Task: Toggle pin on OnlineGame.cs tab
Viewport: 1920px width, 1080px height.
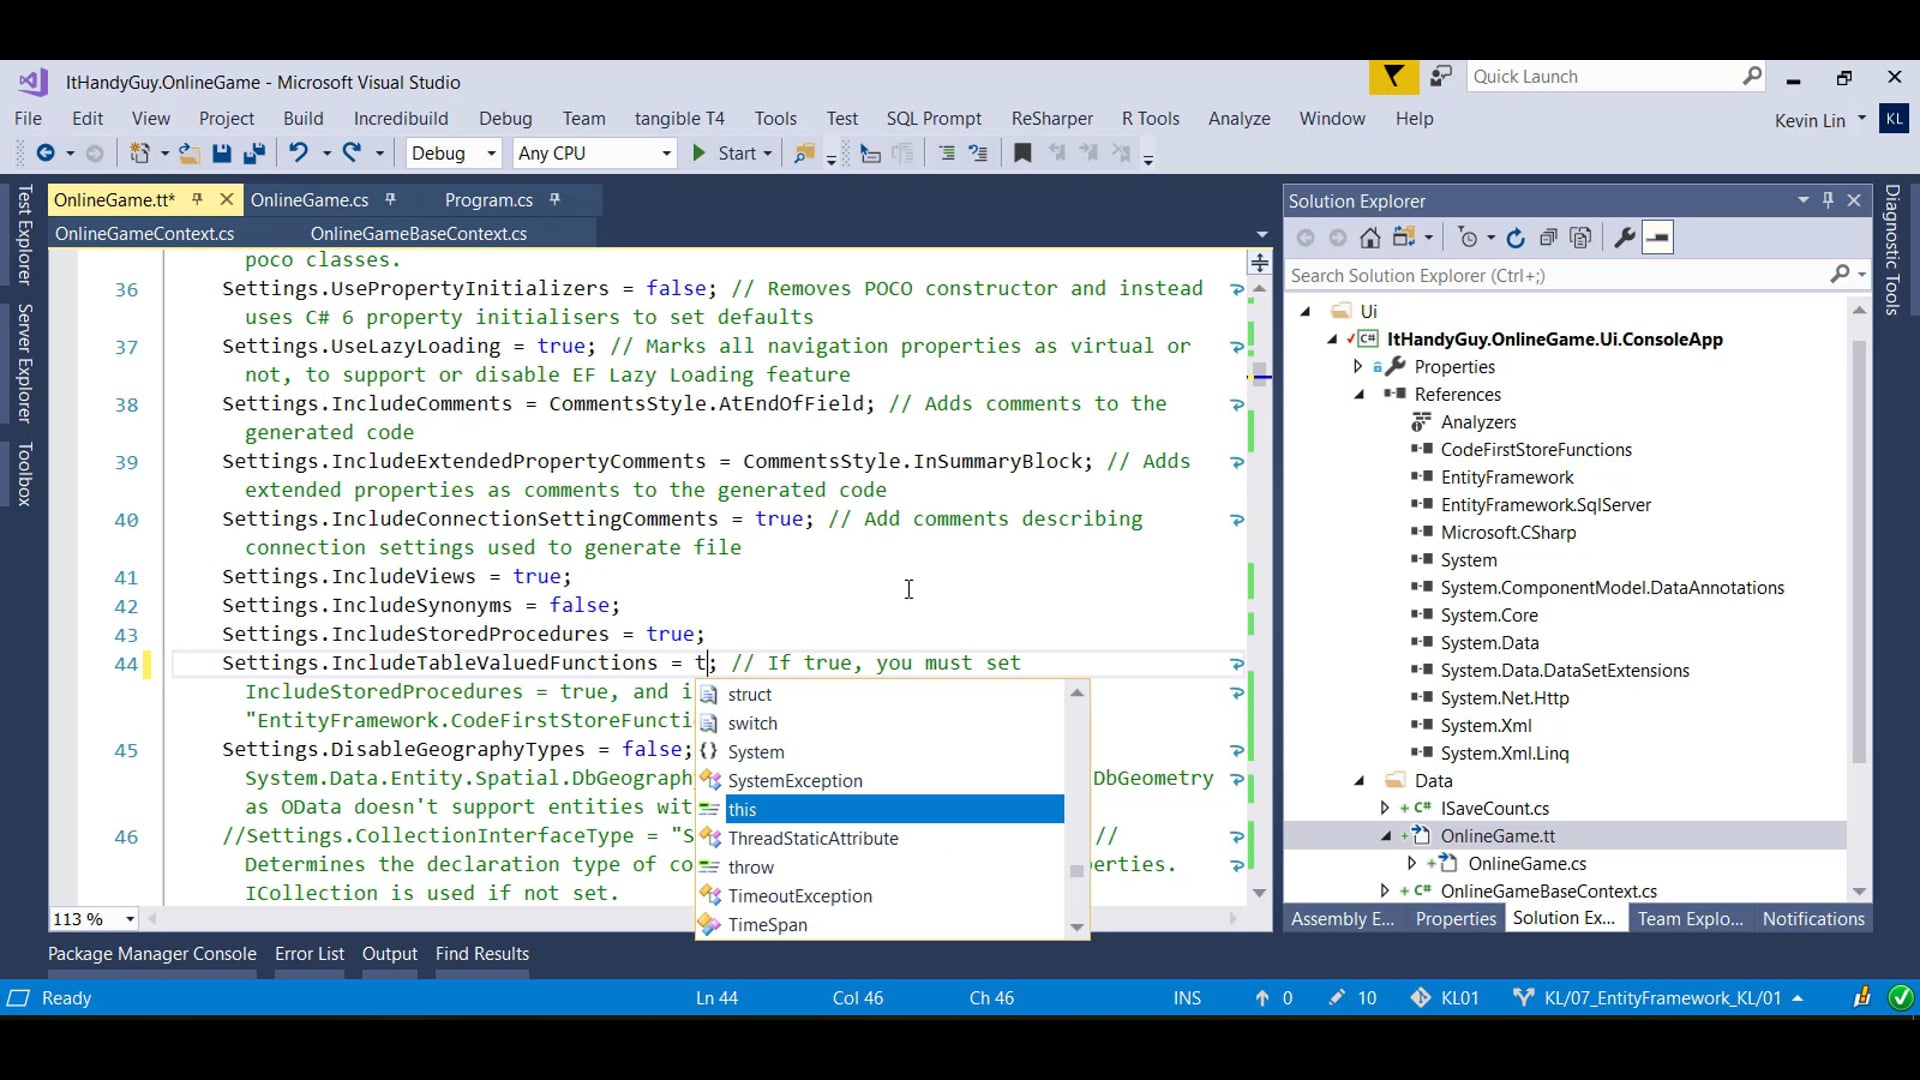Action: [x=391, y=200]
